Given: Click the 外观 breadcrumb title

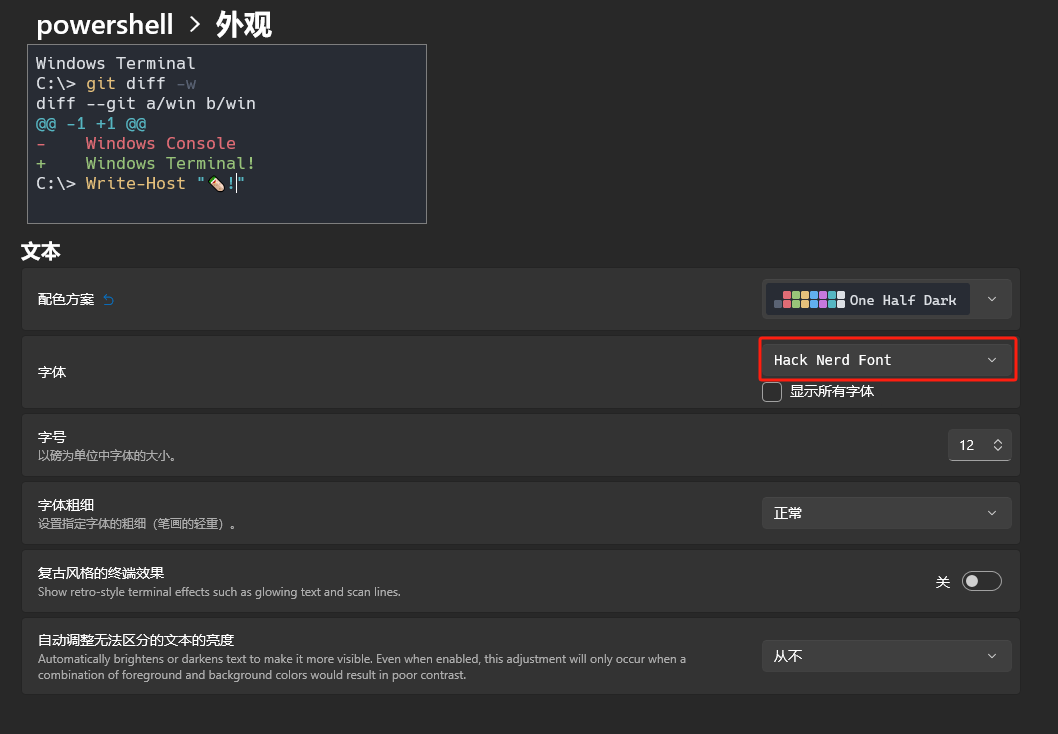Looking at the screenshot, I should [x=244, y=25].
